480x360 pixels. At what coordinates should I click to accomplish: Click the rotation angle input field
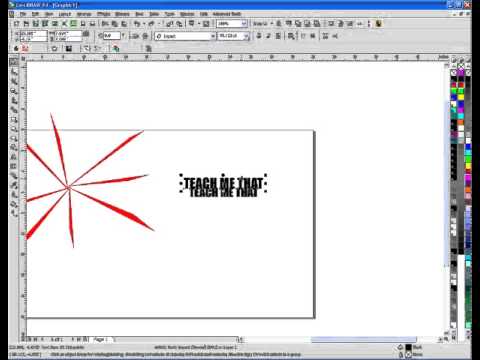pyautogui.click(x=112, y=36)
